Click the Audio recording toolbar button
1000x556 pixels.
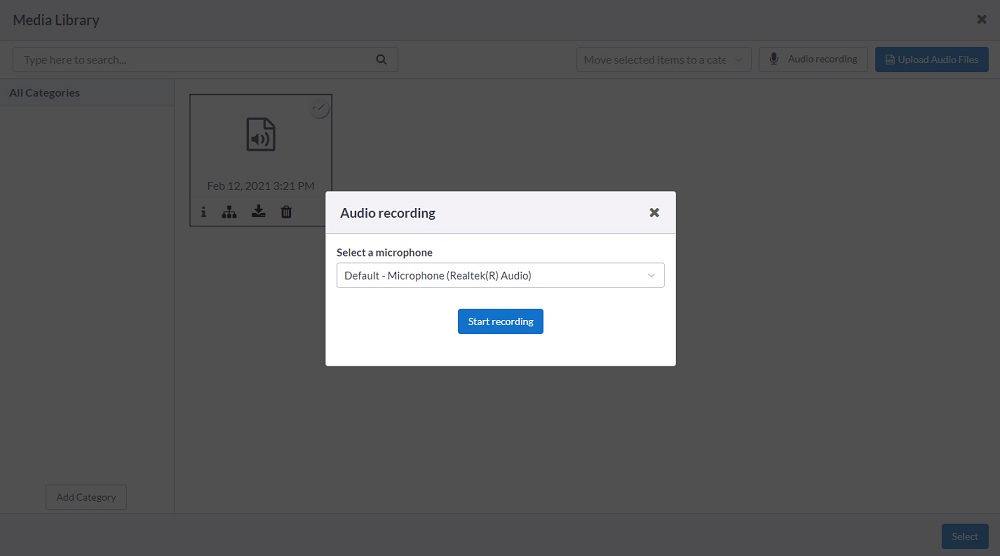(813, 59)
